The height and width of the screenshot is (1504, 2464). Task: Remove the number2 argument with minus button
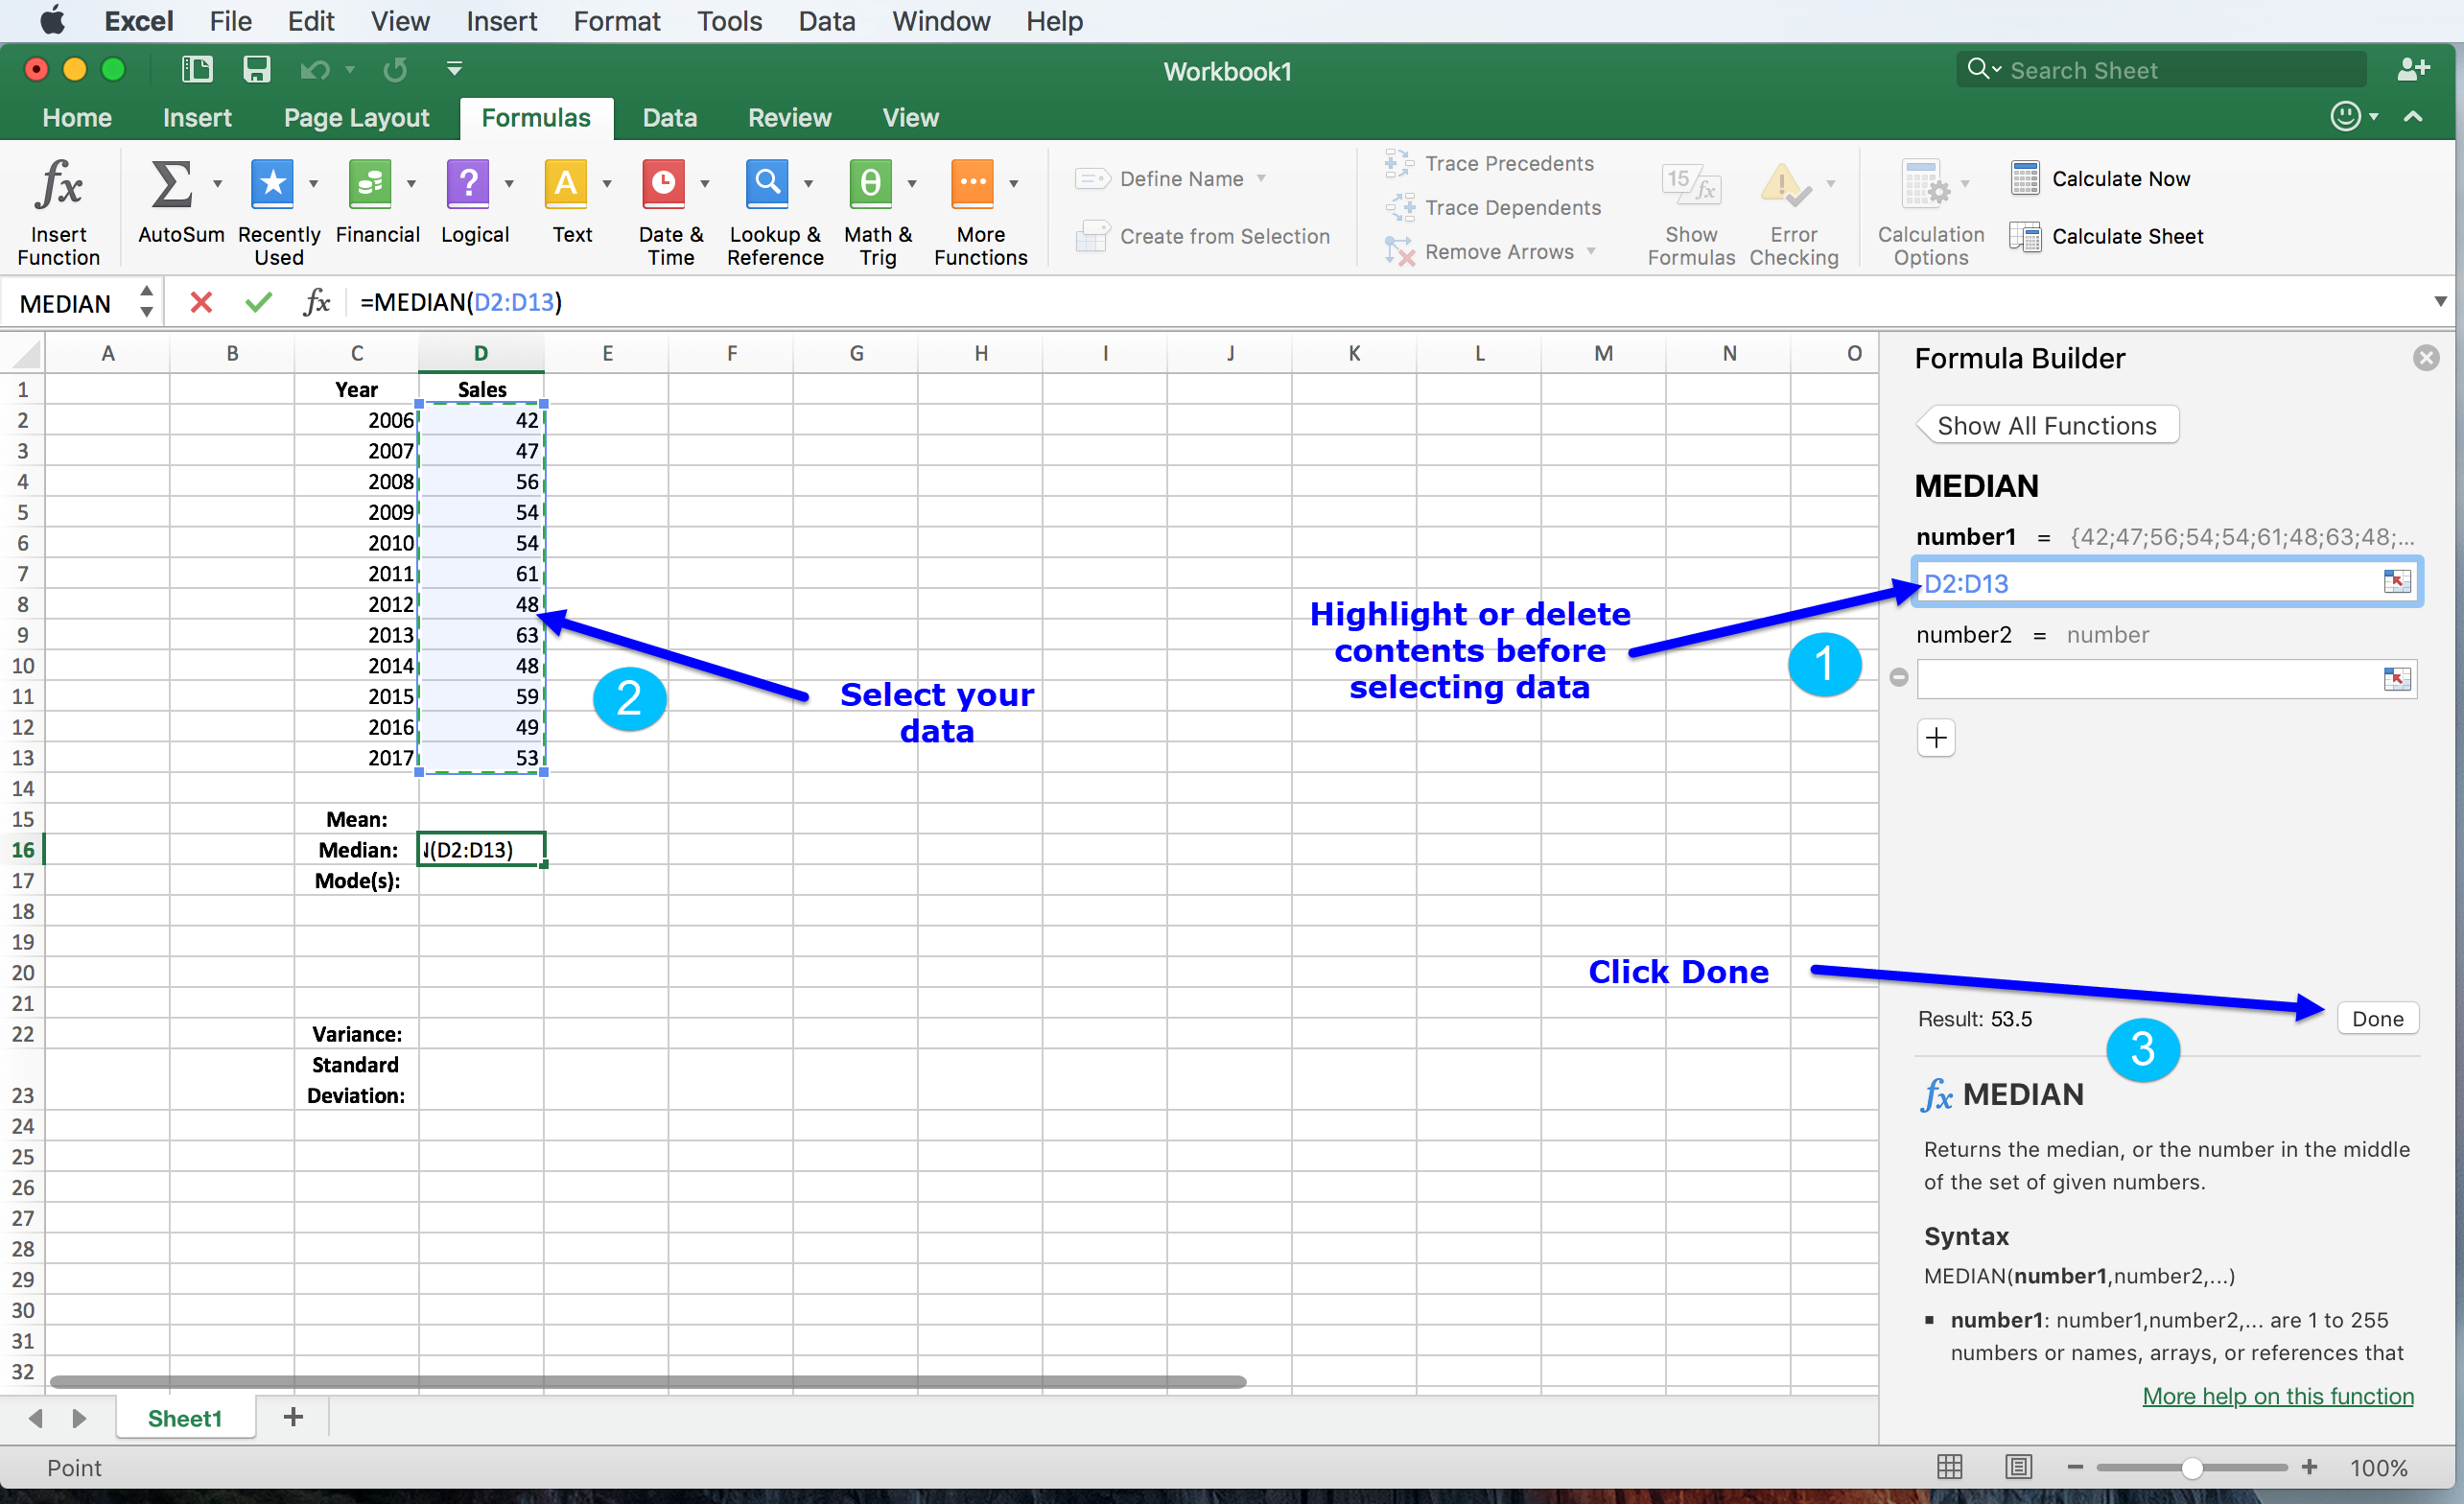pos(1899,678)
